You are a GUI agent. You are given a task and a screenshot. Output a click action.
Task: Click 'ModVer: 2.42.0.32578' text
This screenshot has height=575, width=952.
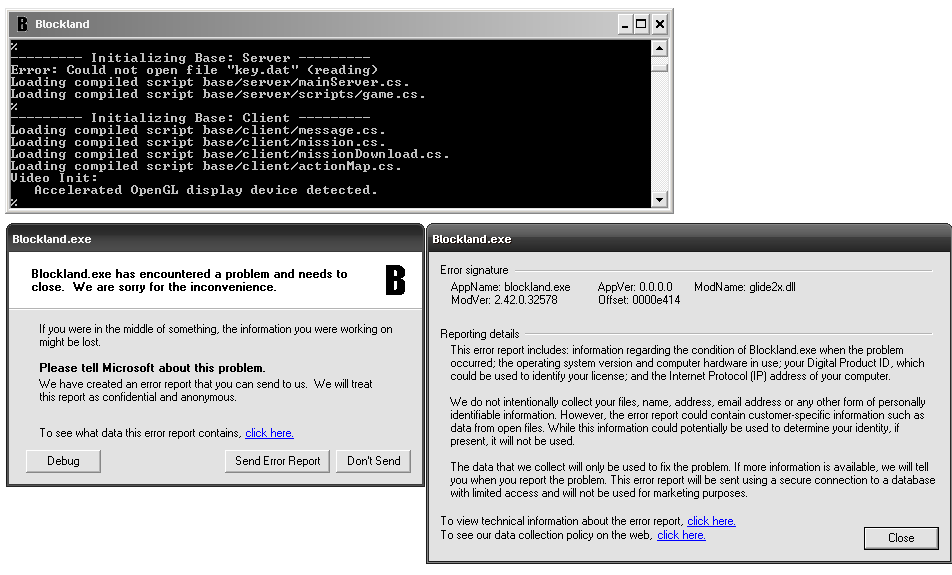click(504, 300)
